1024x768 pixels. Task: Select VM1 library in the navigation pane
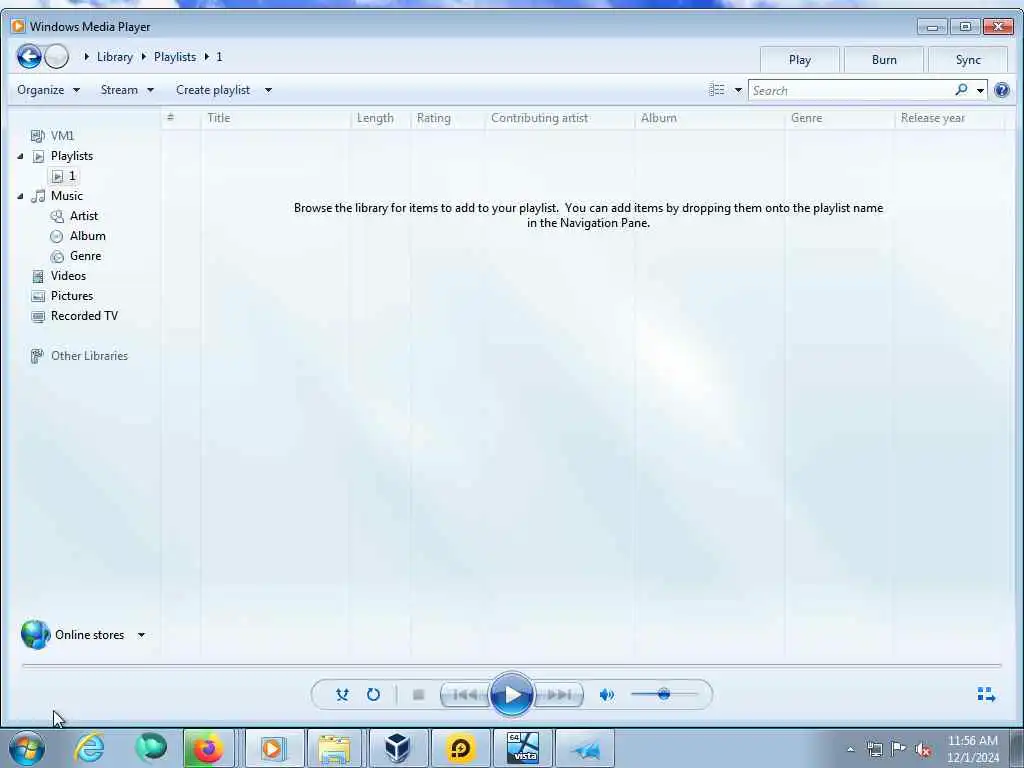pos(62,136)
